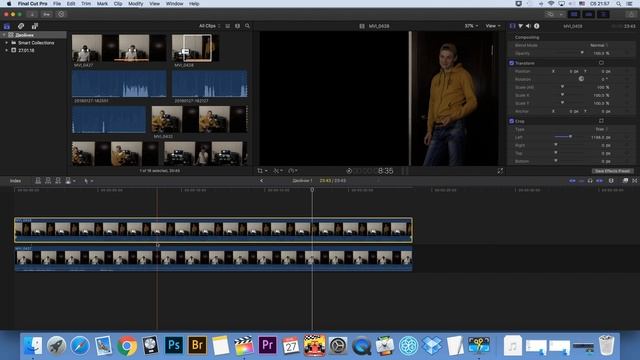Image resolution: width=640 pixels, height=360 pixels.
Task: Toggle clip appearance list view in browser
Action: [x=228, y=26]
